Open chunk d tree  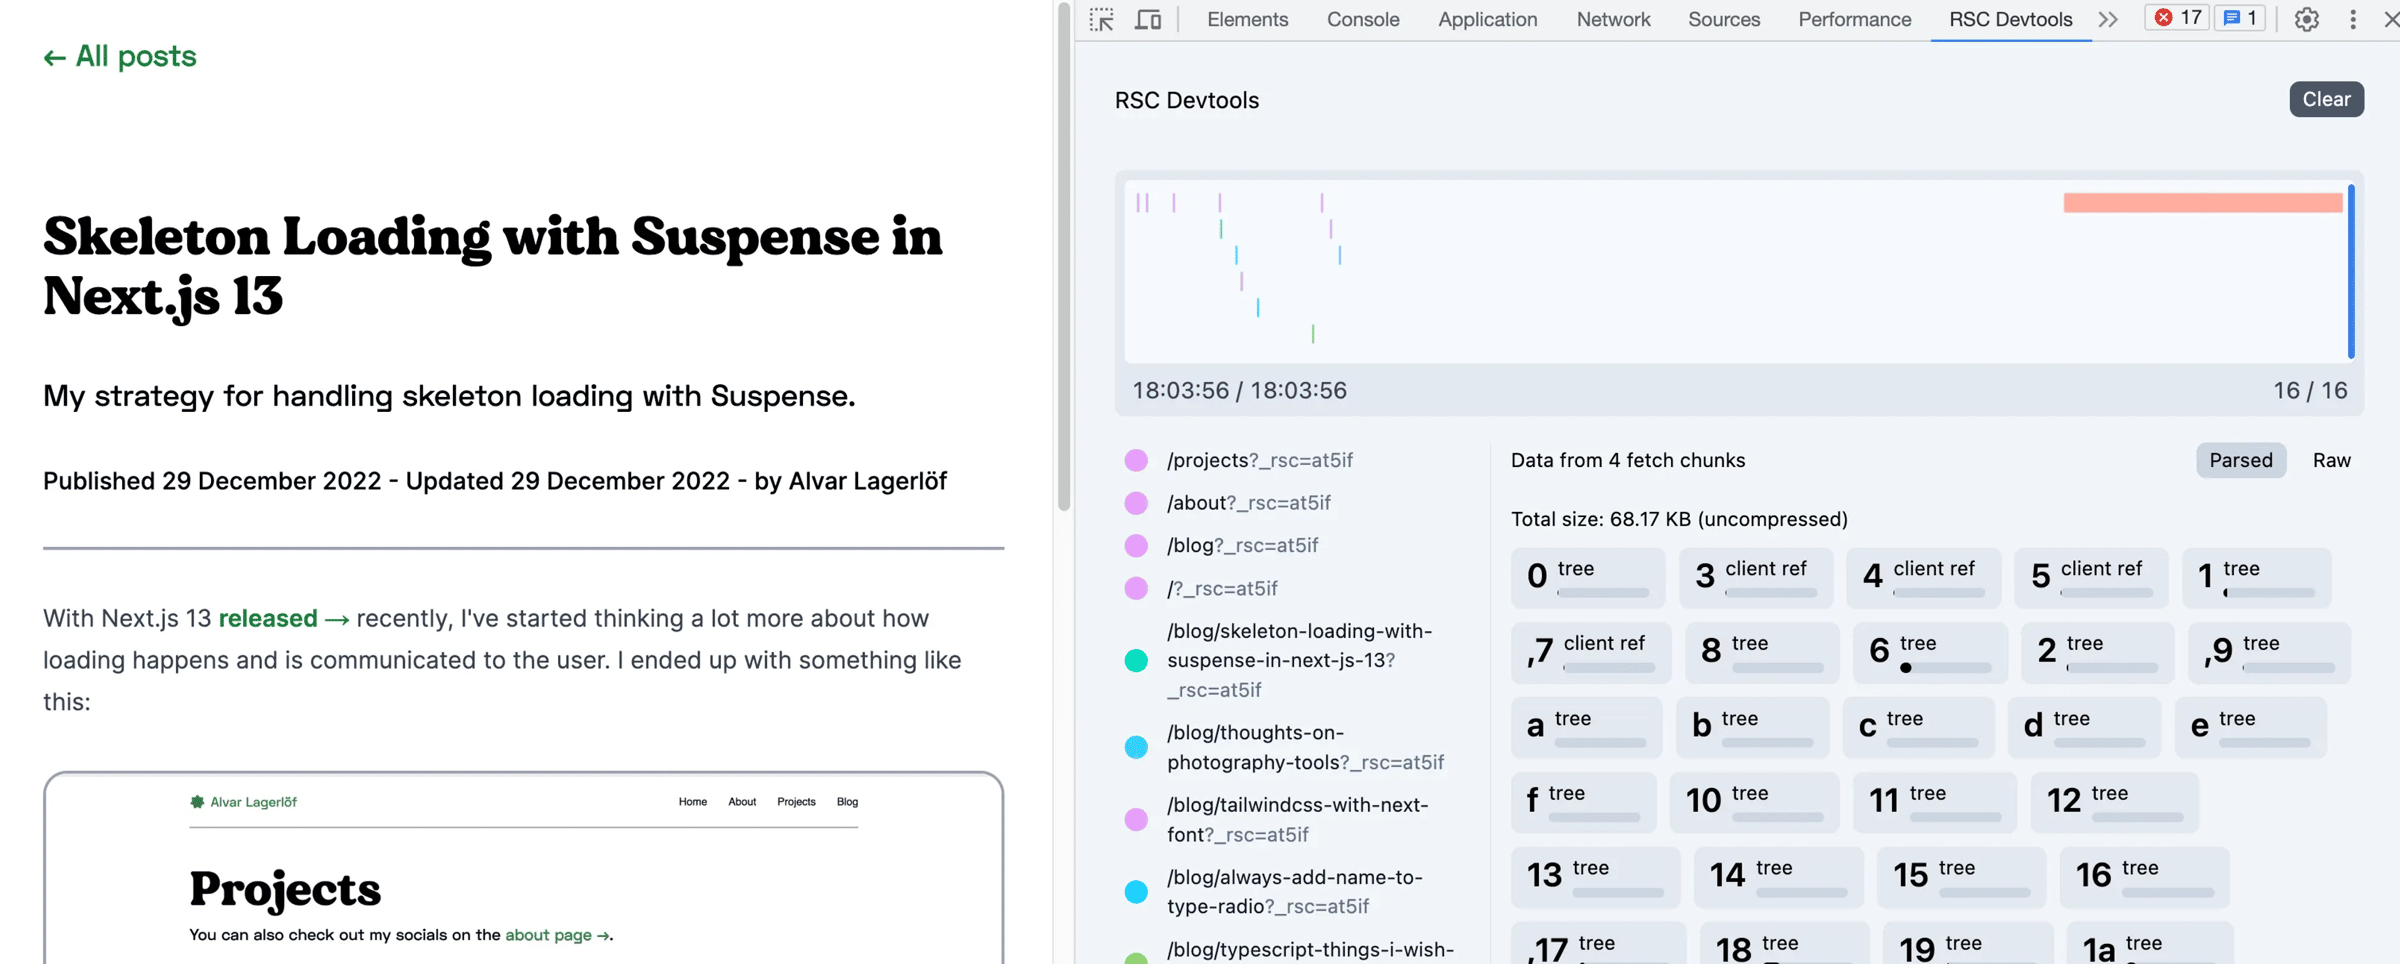[2085, 727]
